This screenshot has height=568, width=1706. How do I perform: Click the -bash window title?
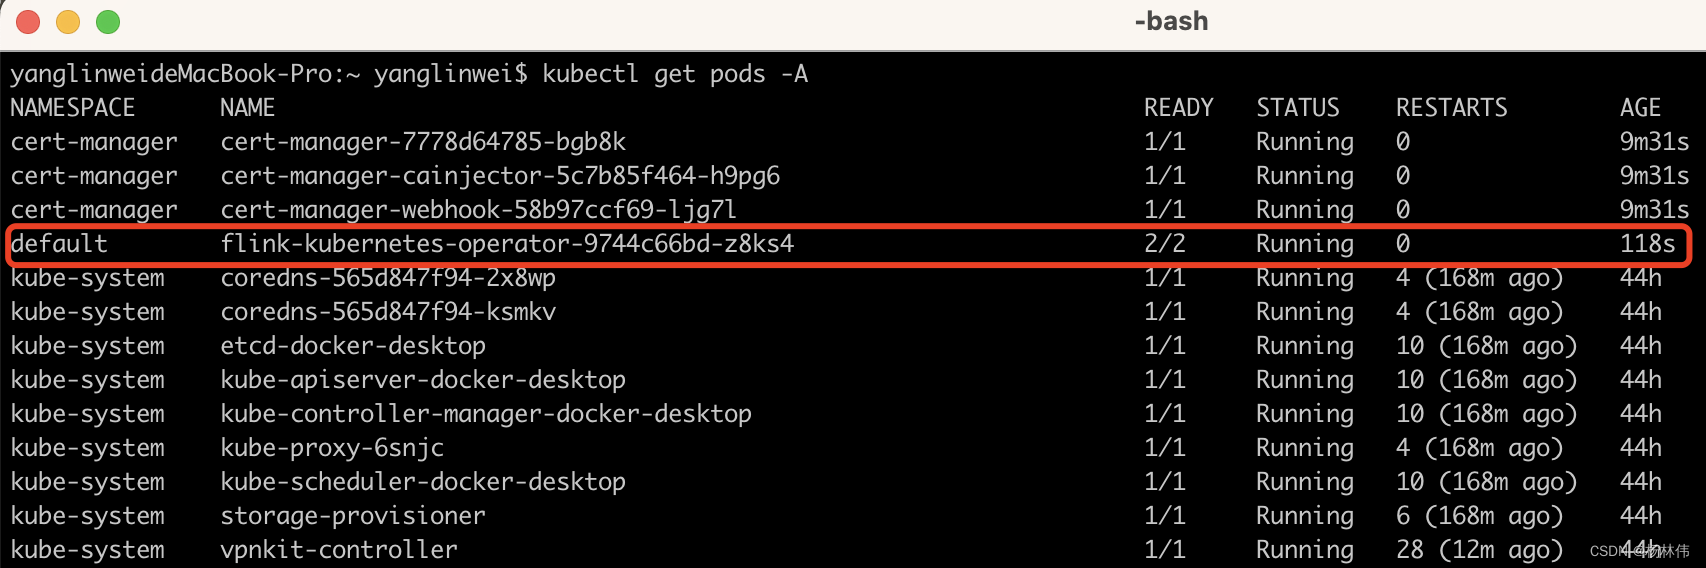(x=1171, y=21)
